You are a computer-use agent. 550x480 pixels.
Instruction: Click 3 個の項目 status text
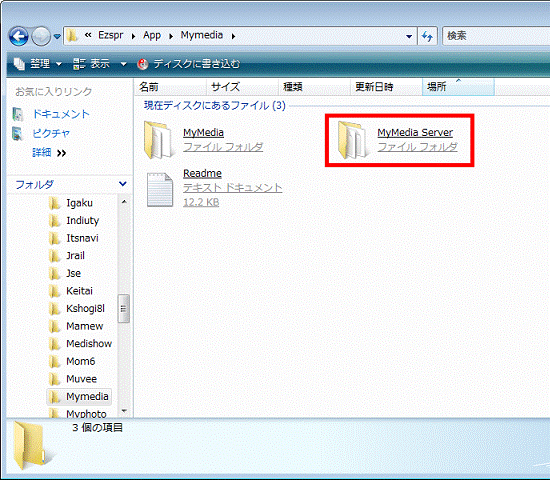98,427
